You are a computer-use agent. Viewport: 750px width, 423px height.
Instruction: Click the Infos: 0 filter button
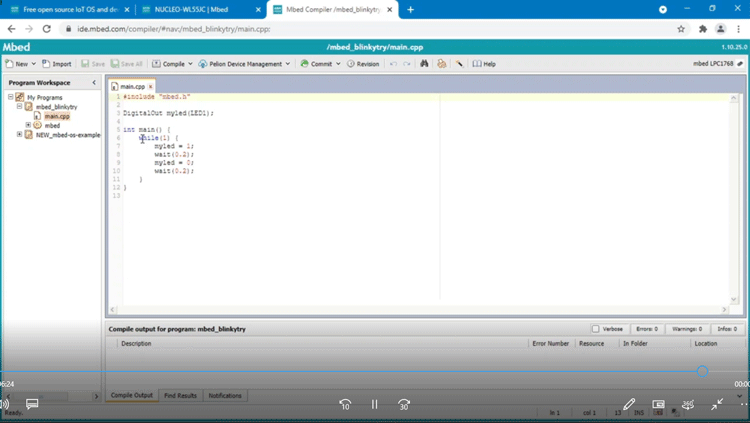(x=727, y=329)
